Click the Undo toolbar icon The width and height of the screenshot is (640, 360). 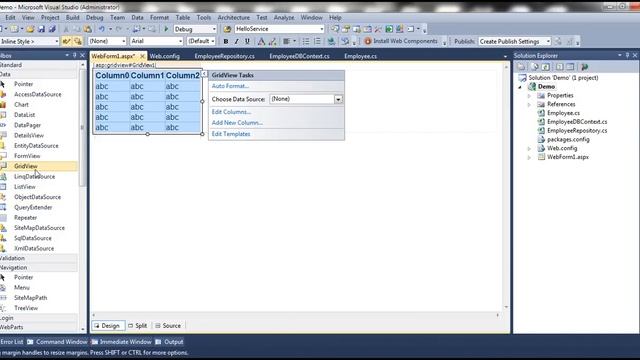pyautogui.click(x=101, y=29)
